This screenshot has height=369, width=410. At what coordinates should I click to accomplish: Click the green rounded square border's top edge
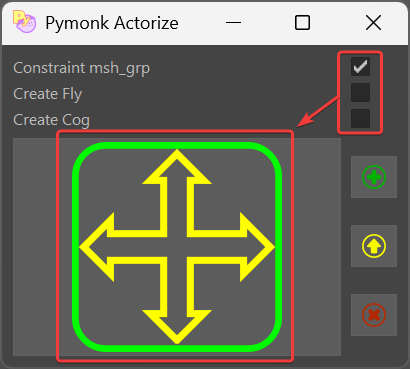pos(177,144)
